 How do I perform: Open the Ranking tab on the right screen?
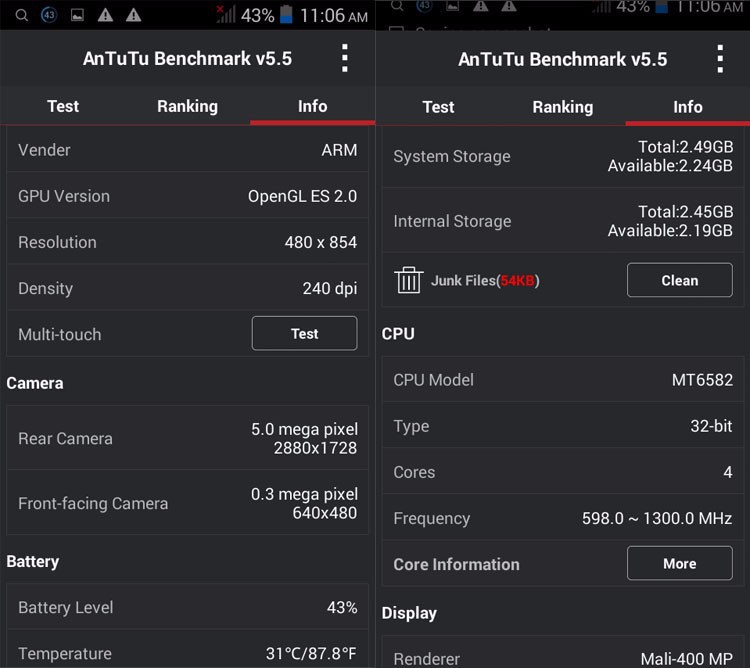click(x=562, y=107)
